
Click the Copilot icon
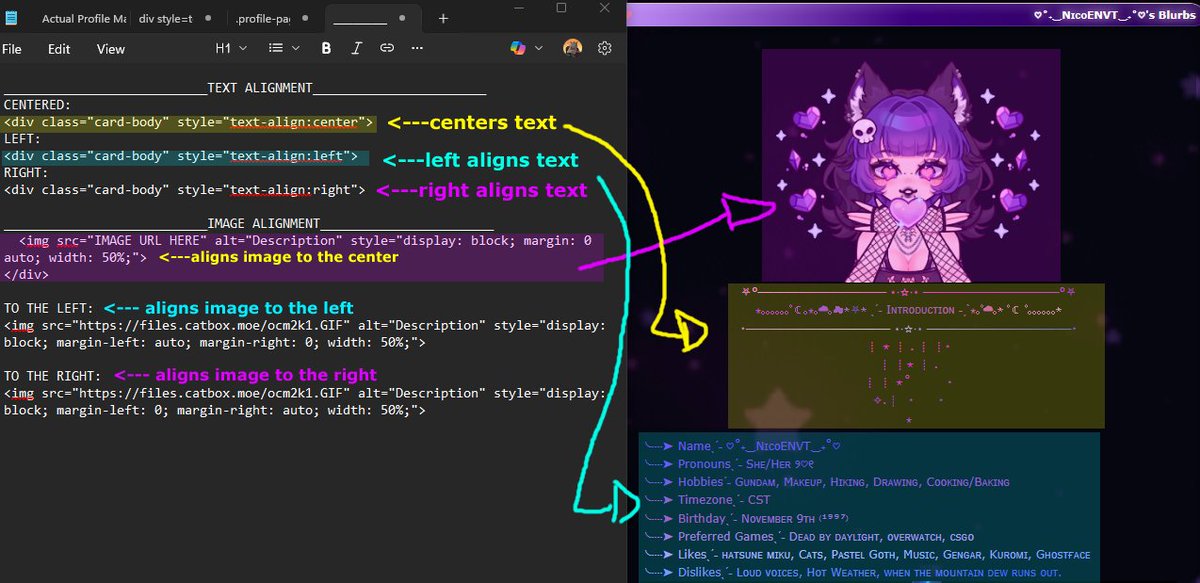[x=517, y=48]
